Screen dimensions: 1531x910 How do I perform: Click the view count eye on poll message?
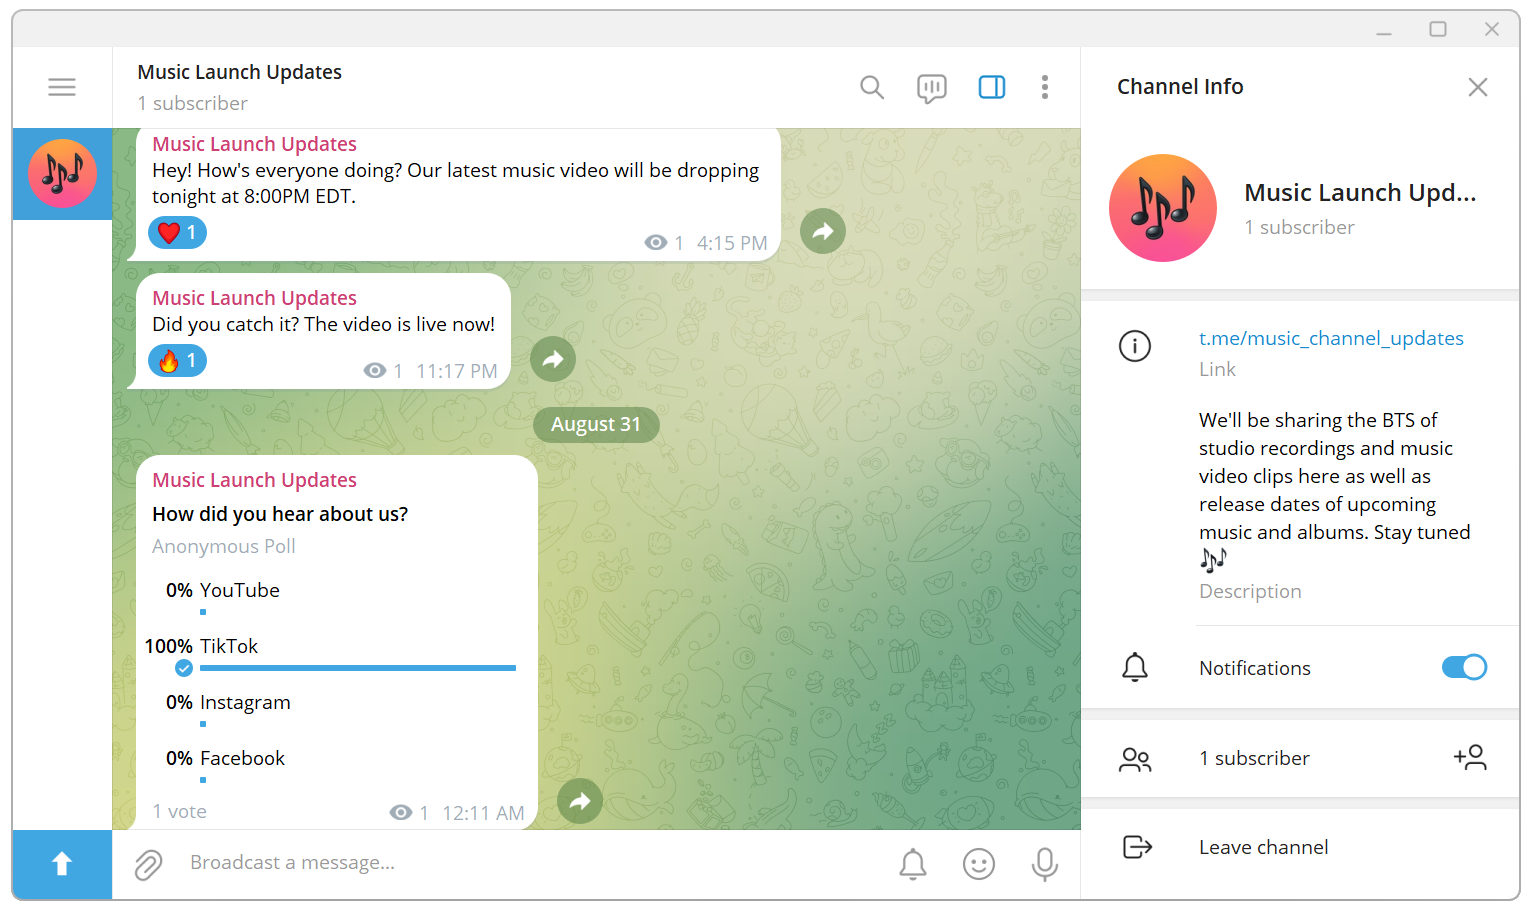401,813
